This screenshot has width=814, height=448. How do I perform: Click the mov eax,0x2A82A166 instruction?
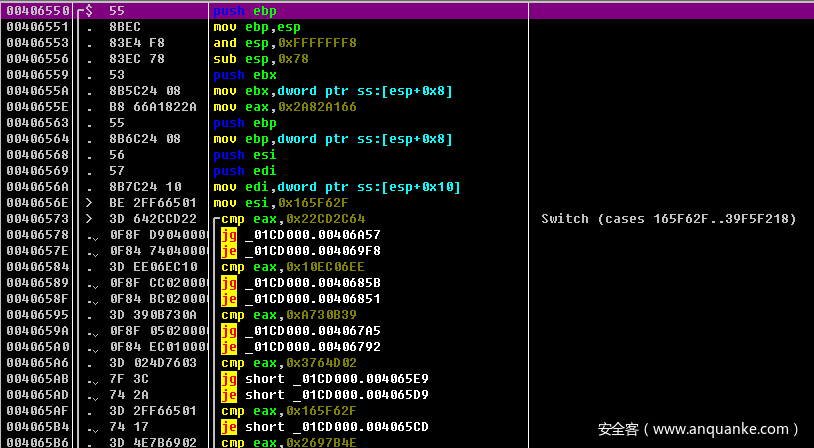coord(281,107)
